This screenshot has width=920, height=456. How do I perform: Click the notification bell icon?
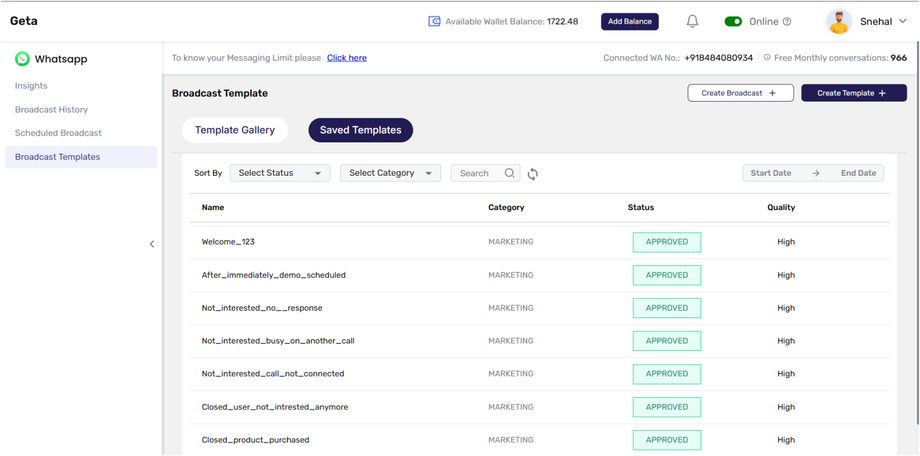(692, 21)
